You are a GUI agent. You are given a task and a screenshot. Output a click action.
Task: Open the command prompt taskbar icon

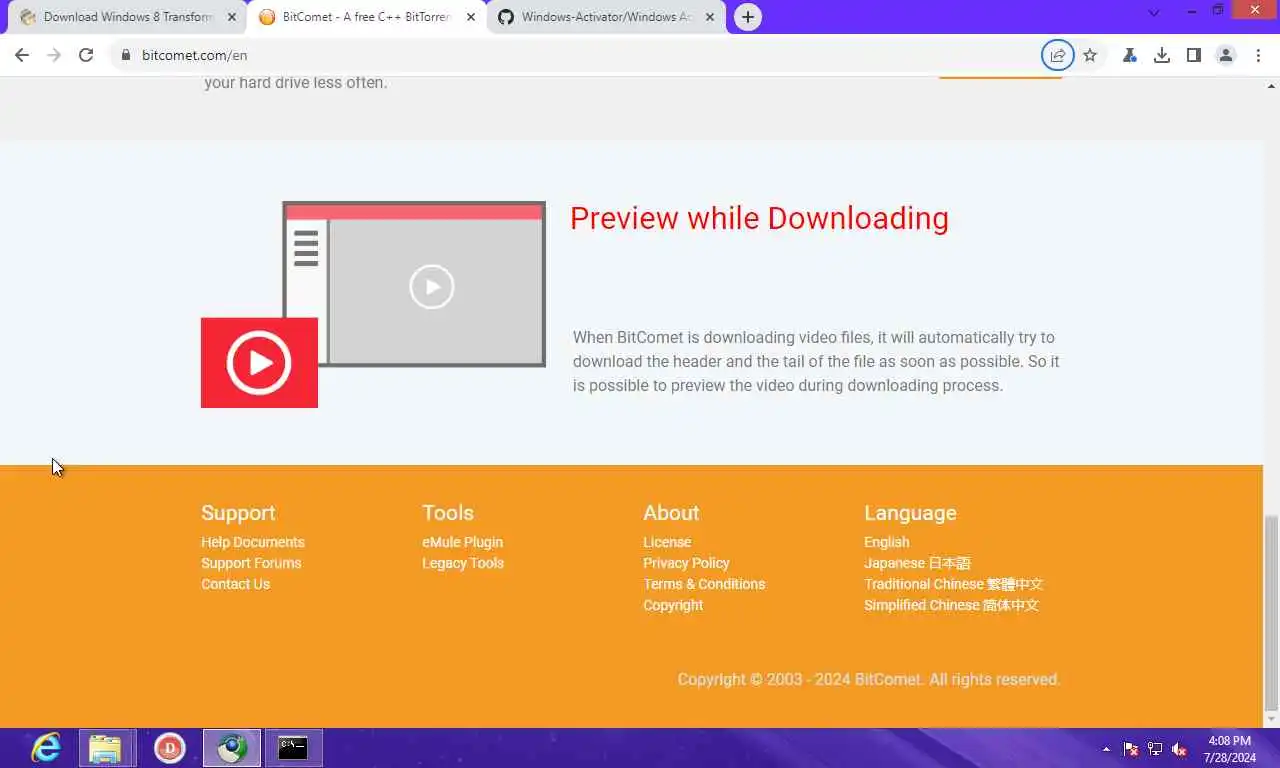[293, 748]
